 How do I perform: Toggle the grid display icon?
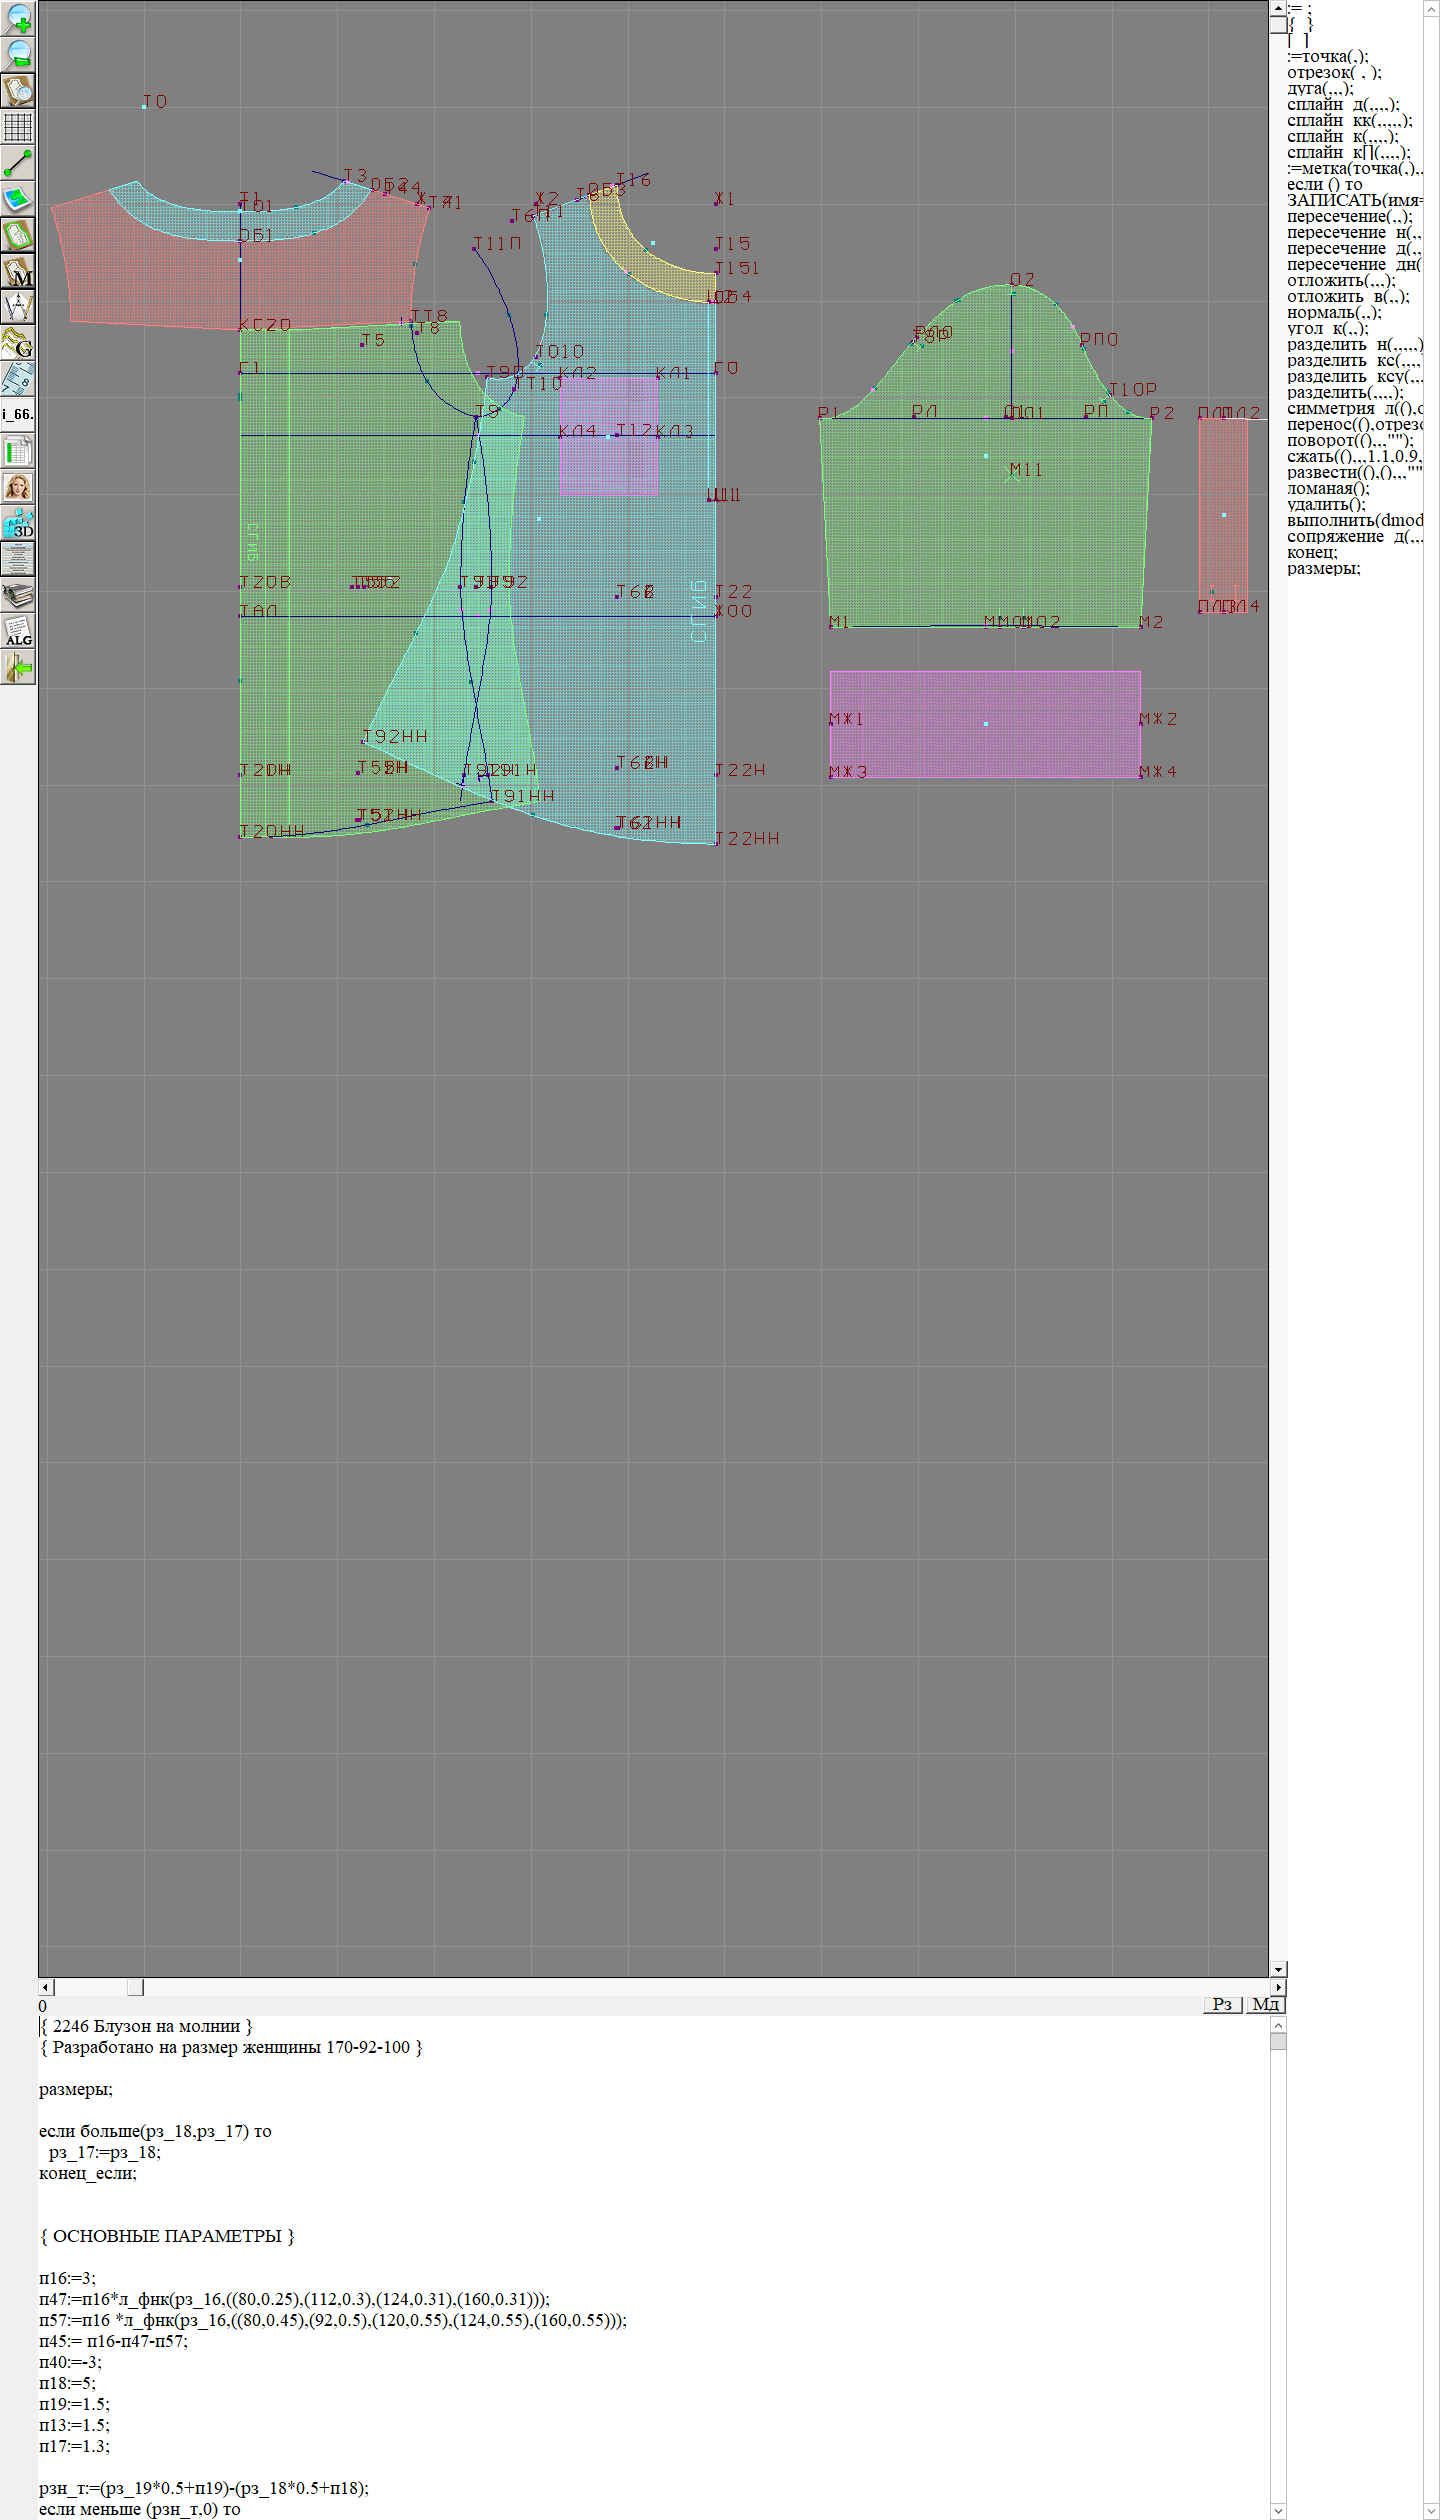pyautogui.click(x=18, y=127)
